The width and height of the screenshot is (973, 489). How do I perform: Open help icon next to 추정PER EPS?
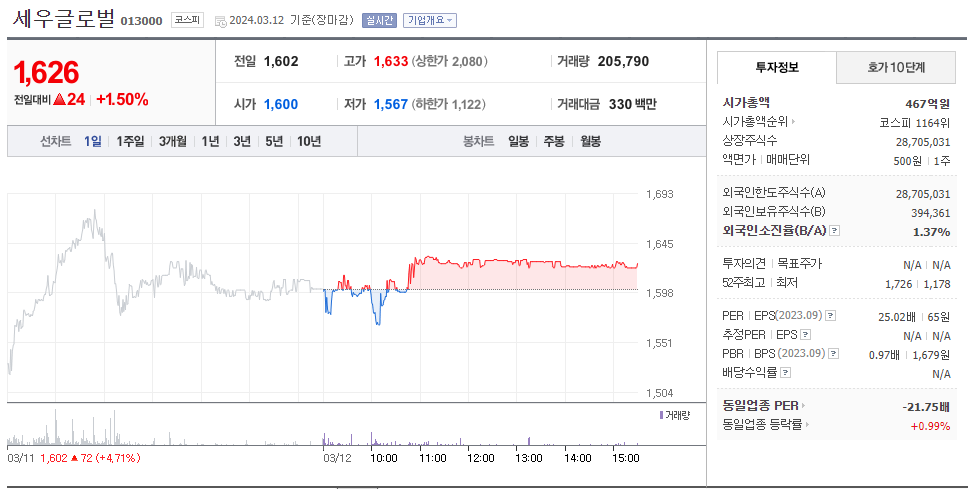click(805, 335)
